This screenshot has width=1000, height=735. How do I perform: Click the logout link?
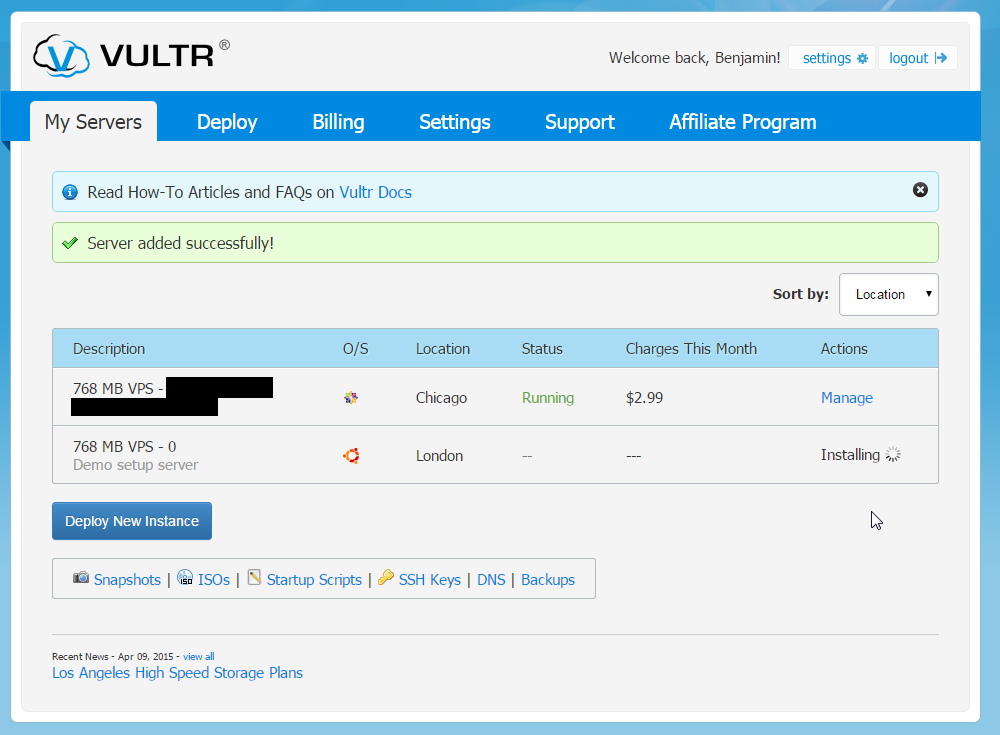(918, 58)
